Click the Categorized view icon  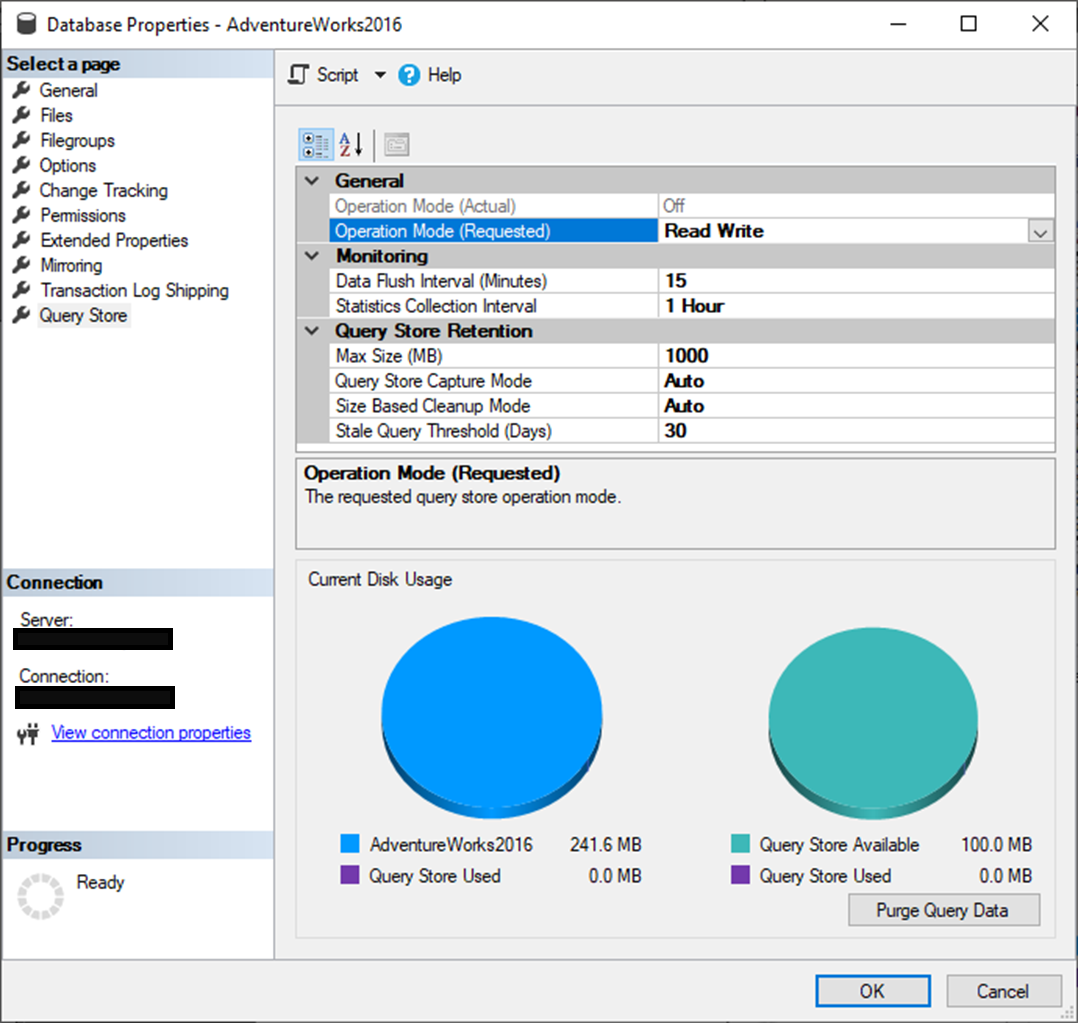(x=316, y=145)
